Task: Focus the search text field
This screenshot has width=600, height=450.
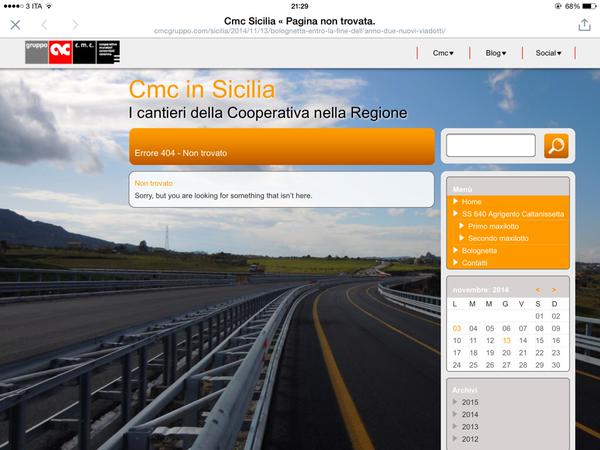Action: 491,146
